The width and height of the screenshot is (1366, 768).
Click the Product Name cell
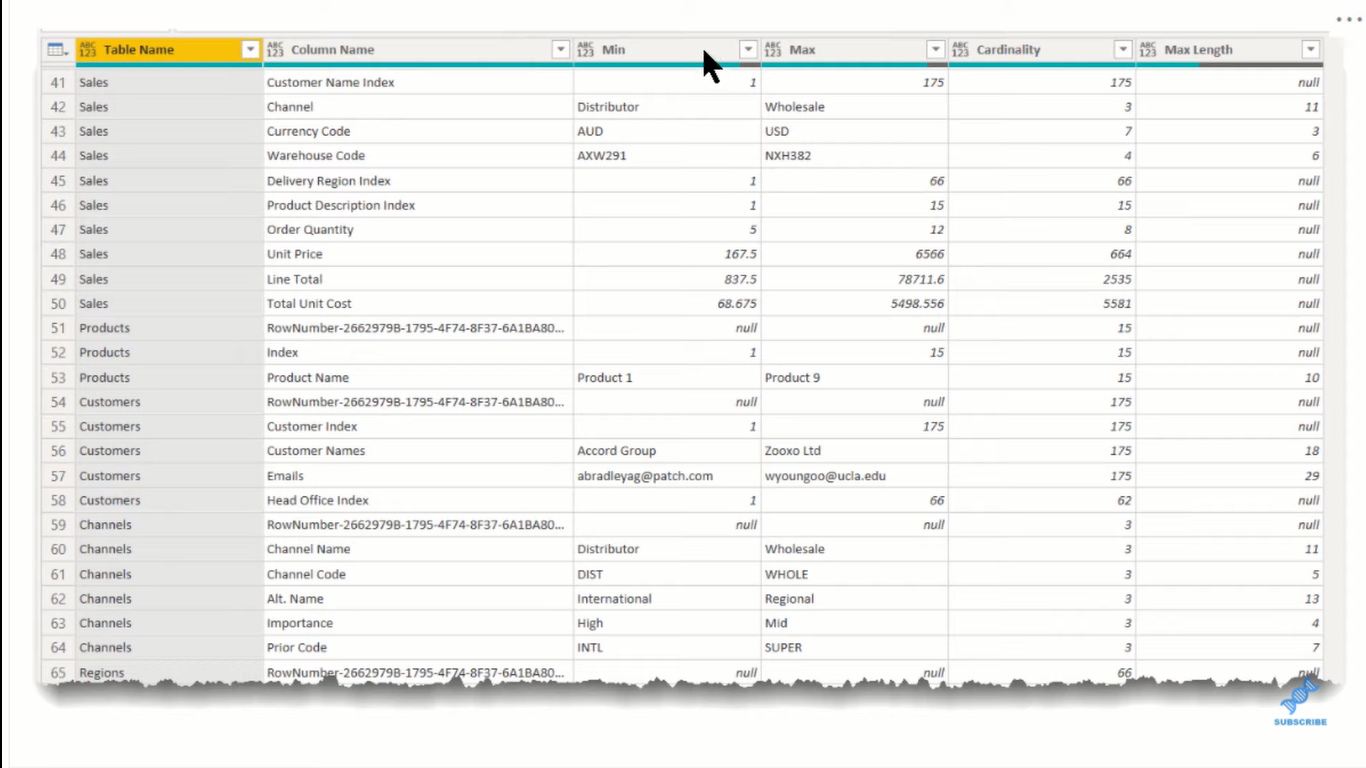(x=418, y=378)
